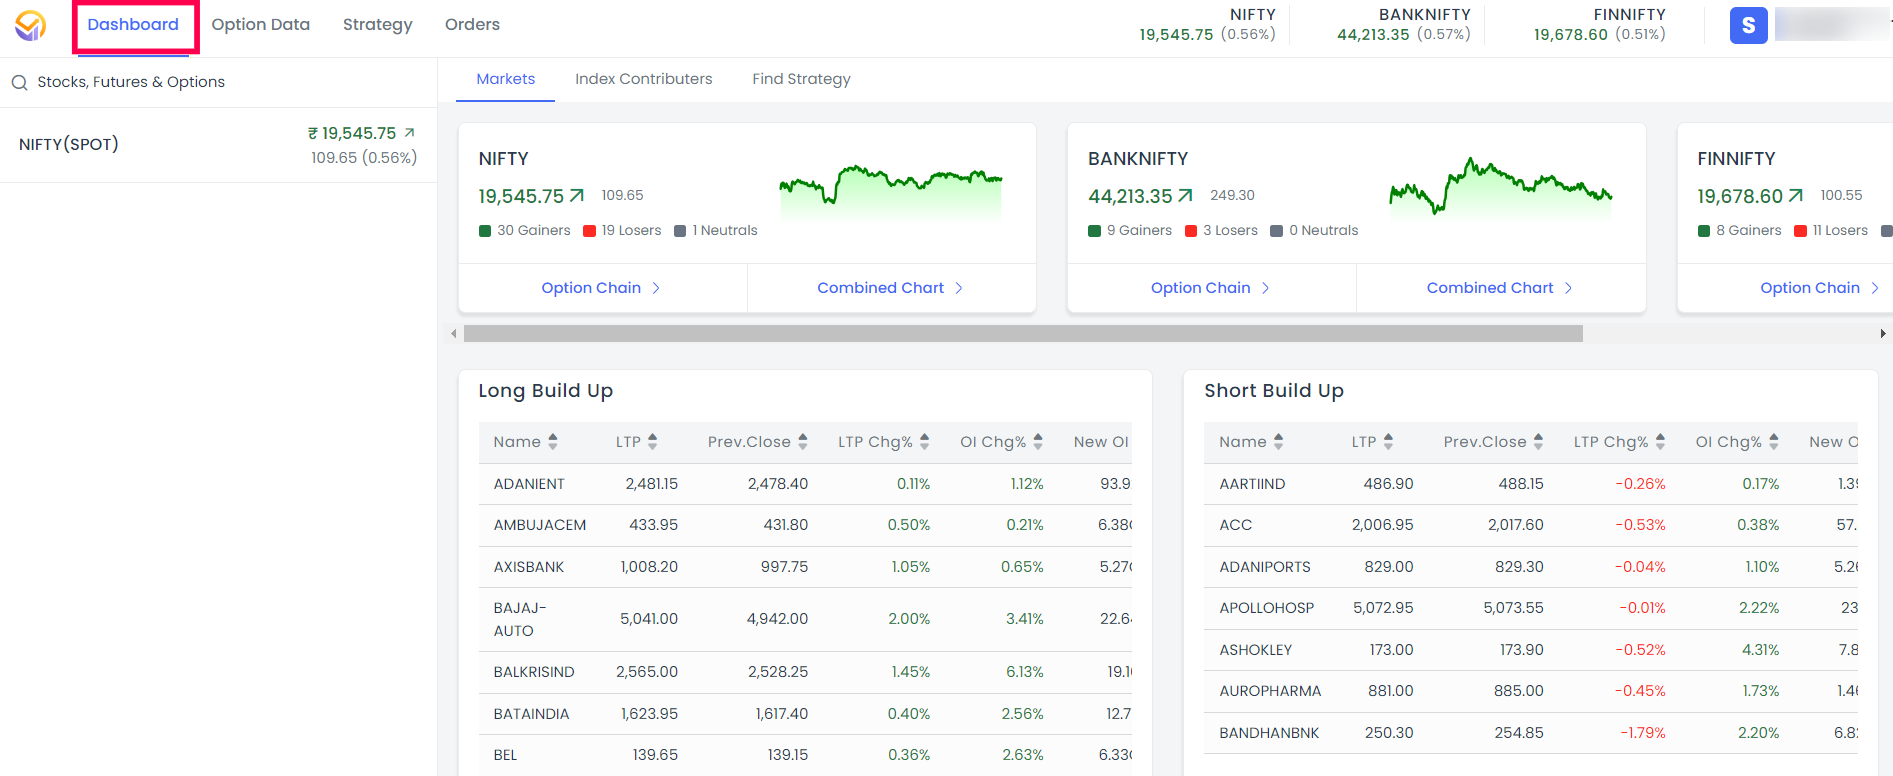The width and height of the screenshot is (1893, 776).
Task: Select ADANIENT row in Long Build Up
Action: point(805,484)
